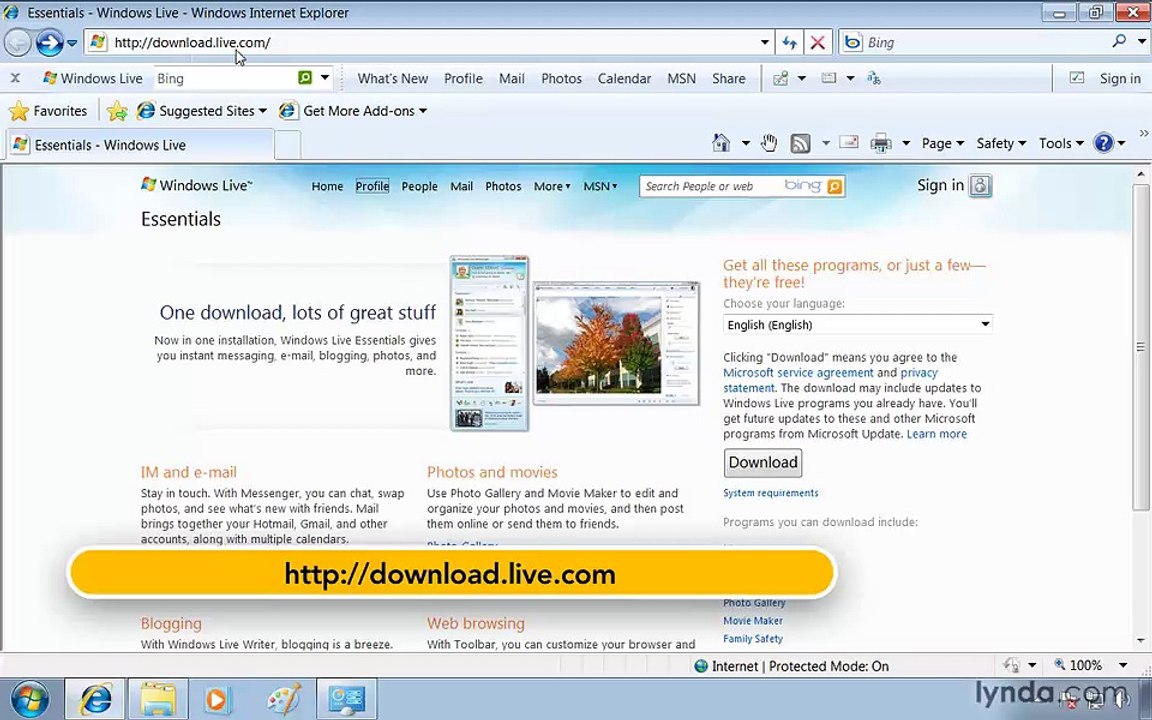Open a new blank tab
The width and height of the screenshot is (1152, 720).
point(288,145)
